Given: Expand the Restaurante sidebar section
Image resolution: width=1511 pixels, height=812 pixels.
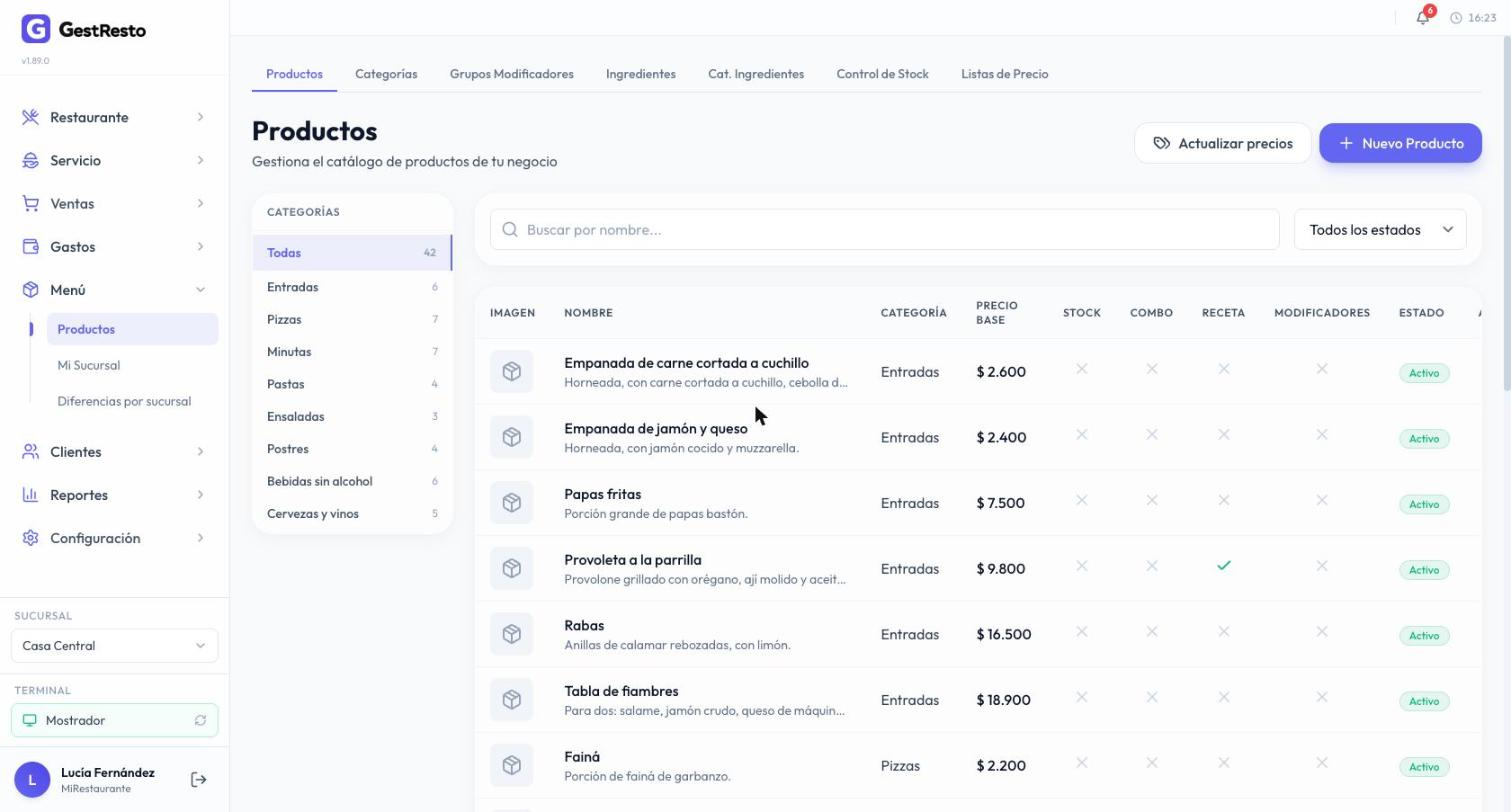Looking at the screenshot, I should click(x=114, y=117).
